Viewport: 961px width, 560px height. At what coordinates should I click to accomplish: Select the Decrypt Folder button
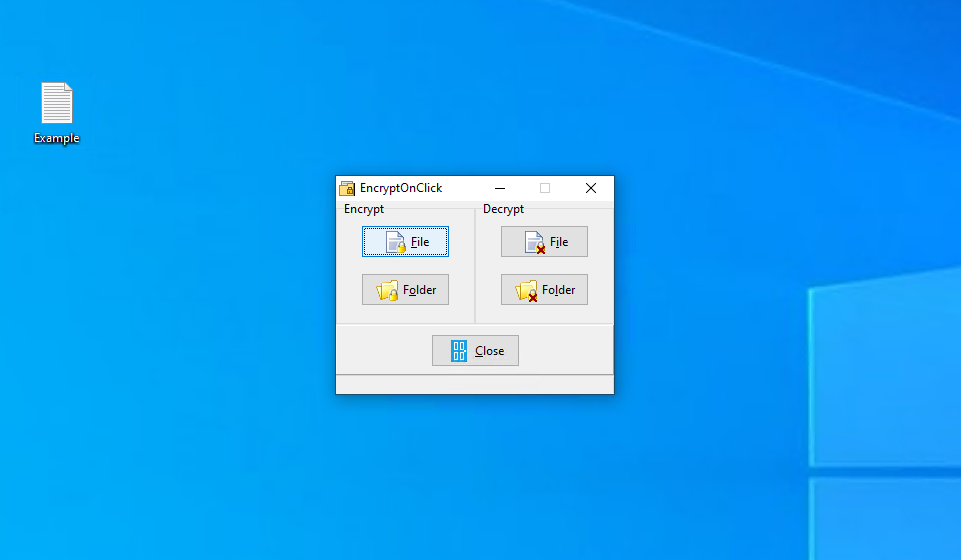pyautogui.click(x=544, y=289)
